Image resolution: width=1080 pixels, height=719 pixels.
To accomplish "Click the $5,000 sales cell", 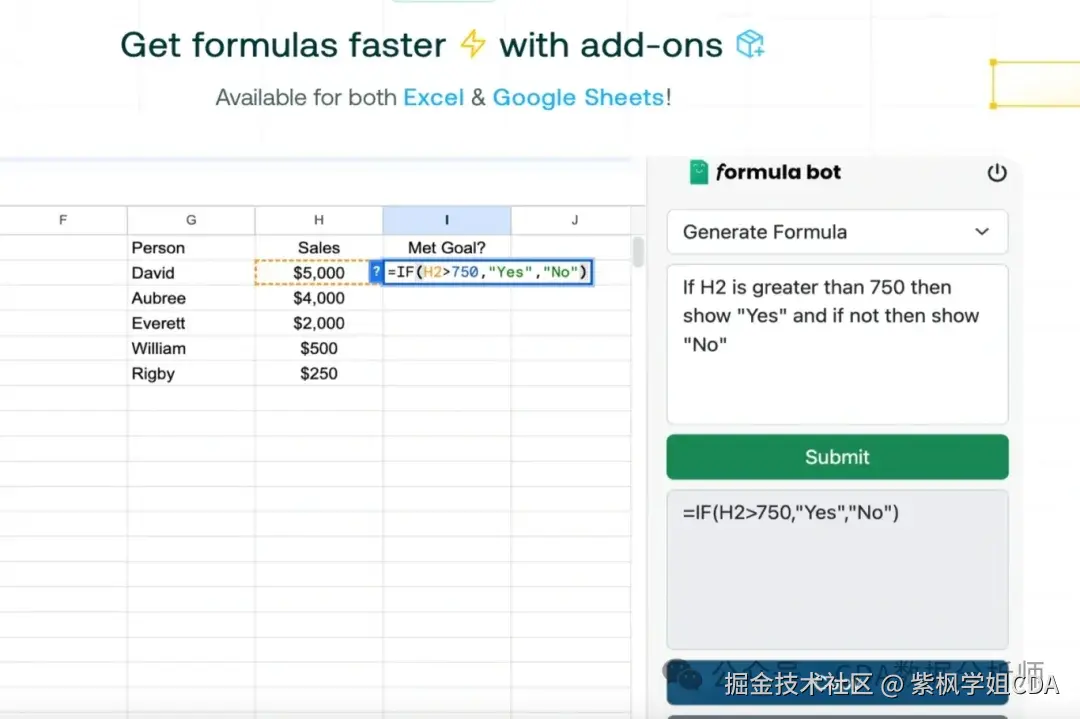I will (x=319, y=273).
